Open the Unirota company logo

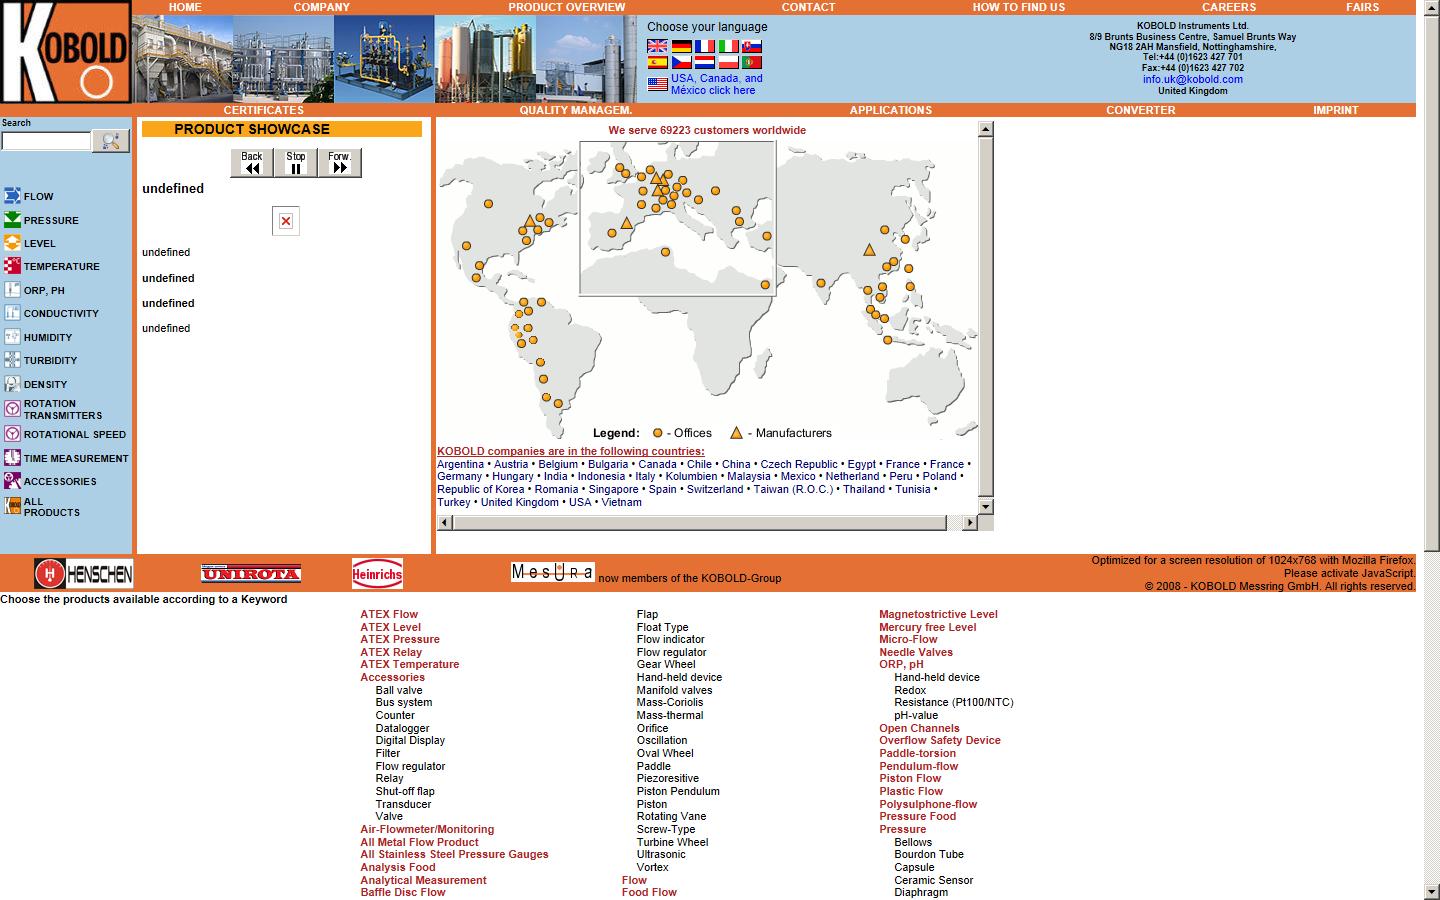tap(251, 573)
